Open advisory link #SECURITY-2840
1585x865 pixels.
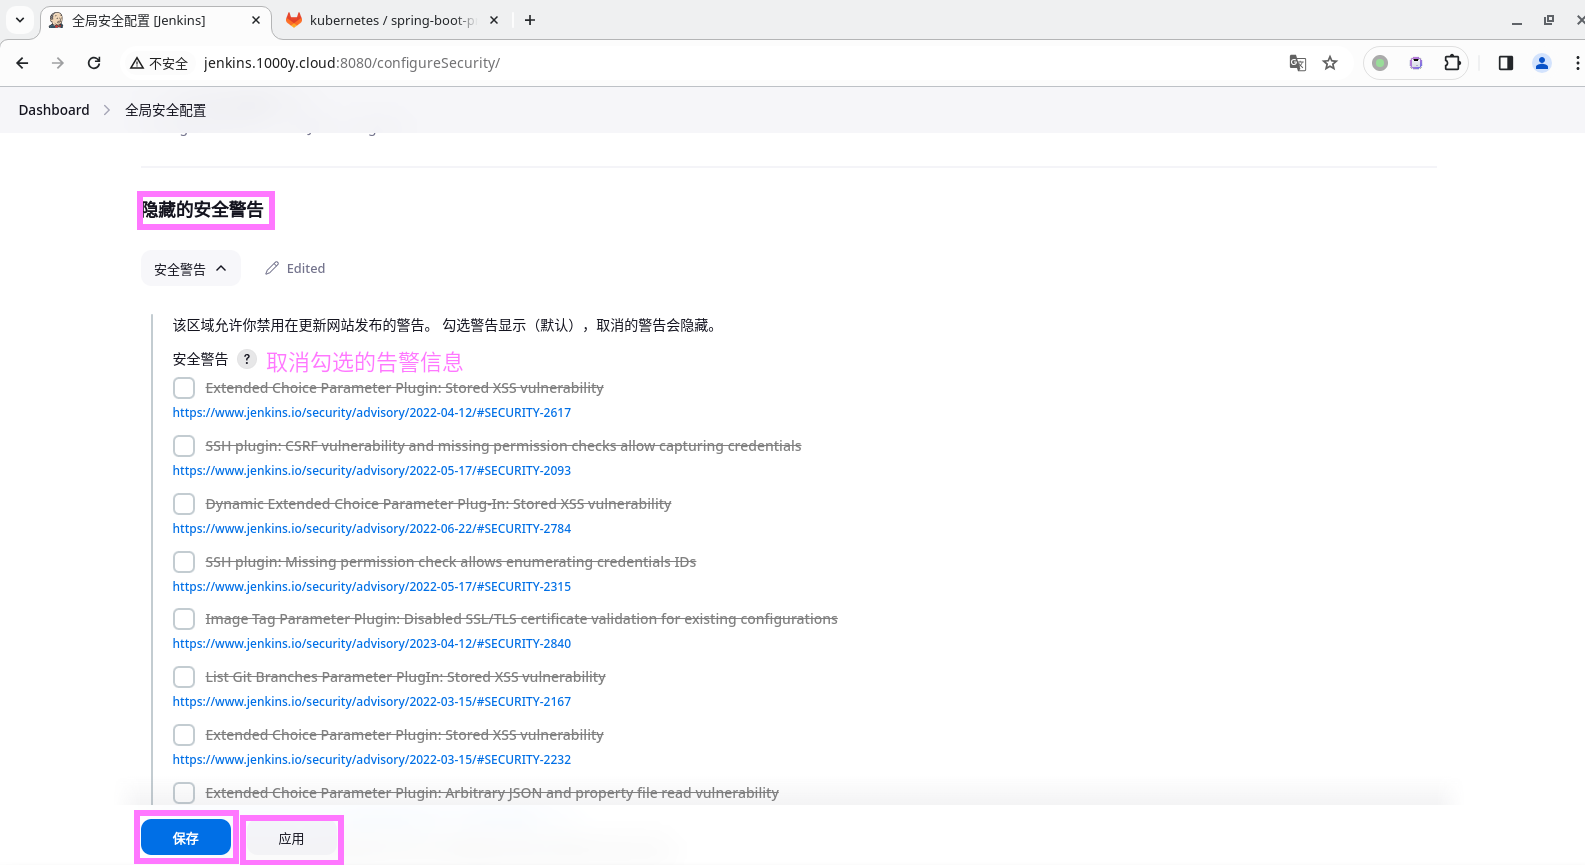[372, 644]
